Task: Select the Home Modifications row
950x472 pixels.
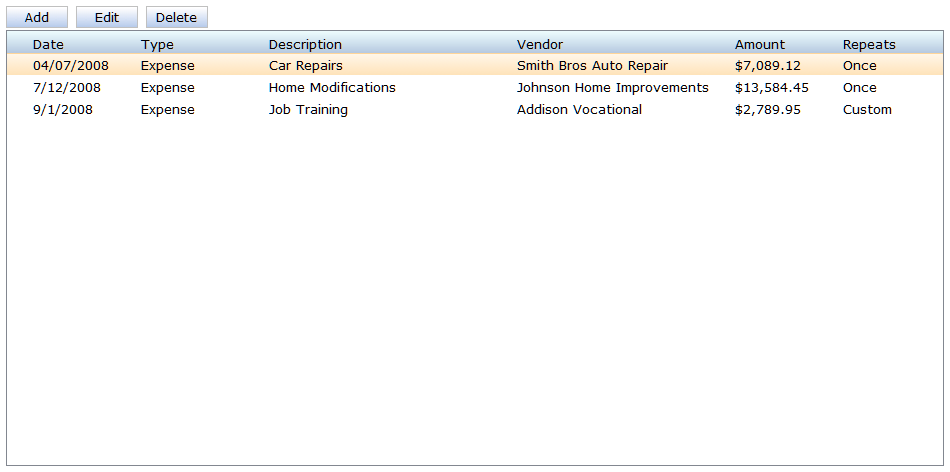Action: (x=475, y=87)
